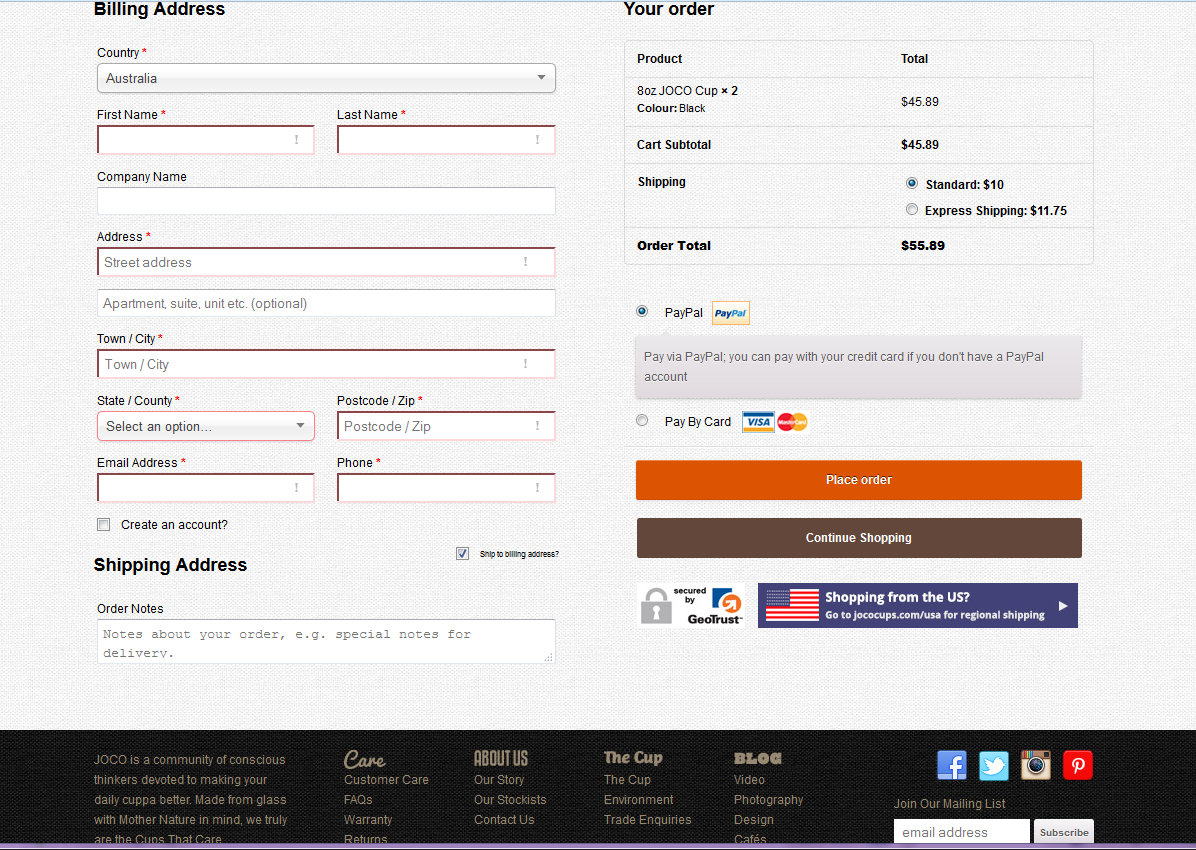Select Express Shipping option
1196x850 pixels.
(x=912, y=210)
